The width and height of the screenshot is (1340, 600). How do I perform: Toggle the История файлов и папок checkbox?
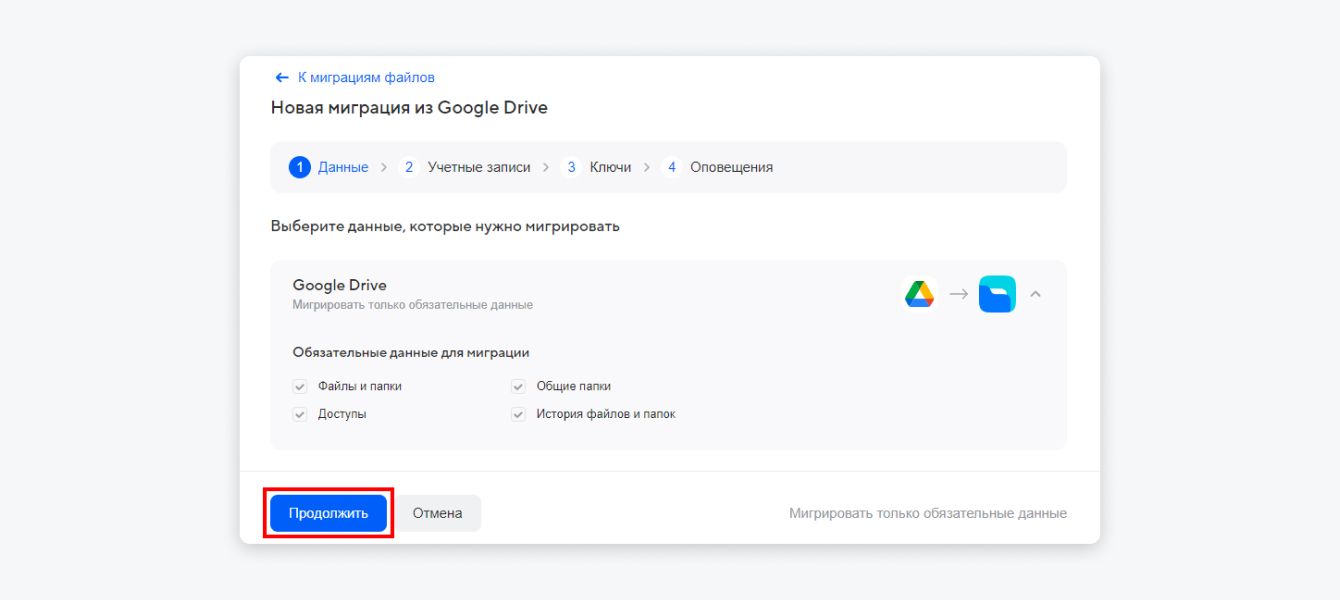518,414
